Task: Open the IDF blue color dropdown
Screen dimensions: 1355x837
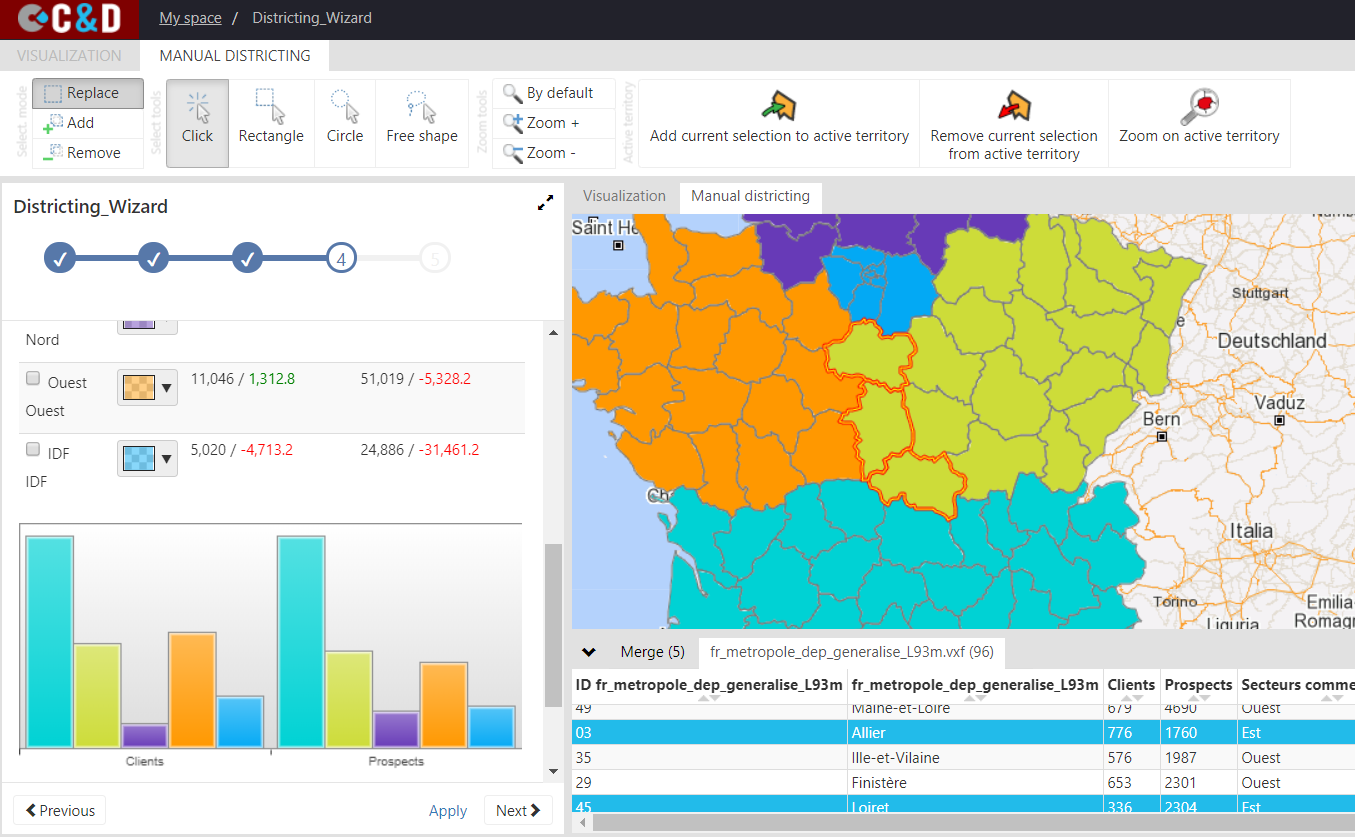Action: click(x=148, y=458)
